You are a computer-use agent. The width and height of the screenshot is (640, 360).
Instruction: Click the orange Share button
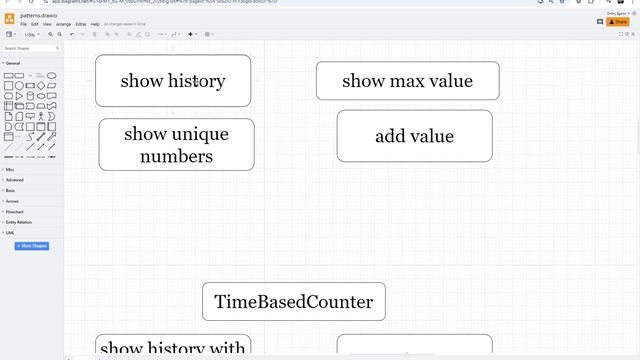pyautogui.click(x=618, y=22)
